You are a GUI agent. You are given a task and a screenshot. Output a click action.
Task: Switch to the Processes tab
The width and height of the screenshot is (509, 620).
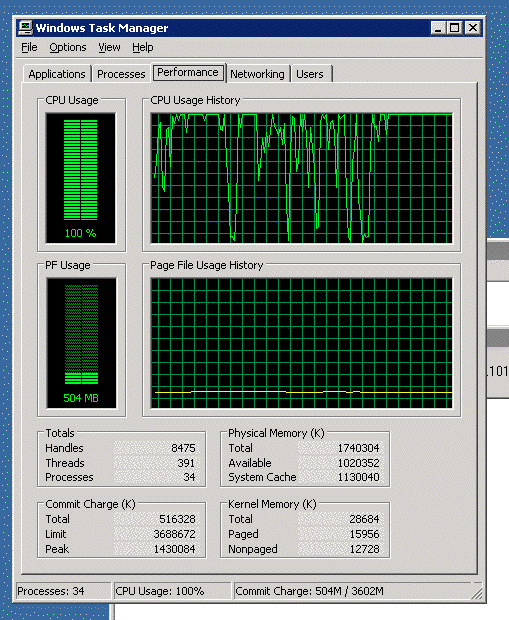[121, 74]
